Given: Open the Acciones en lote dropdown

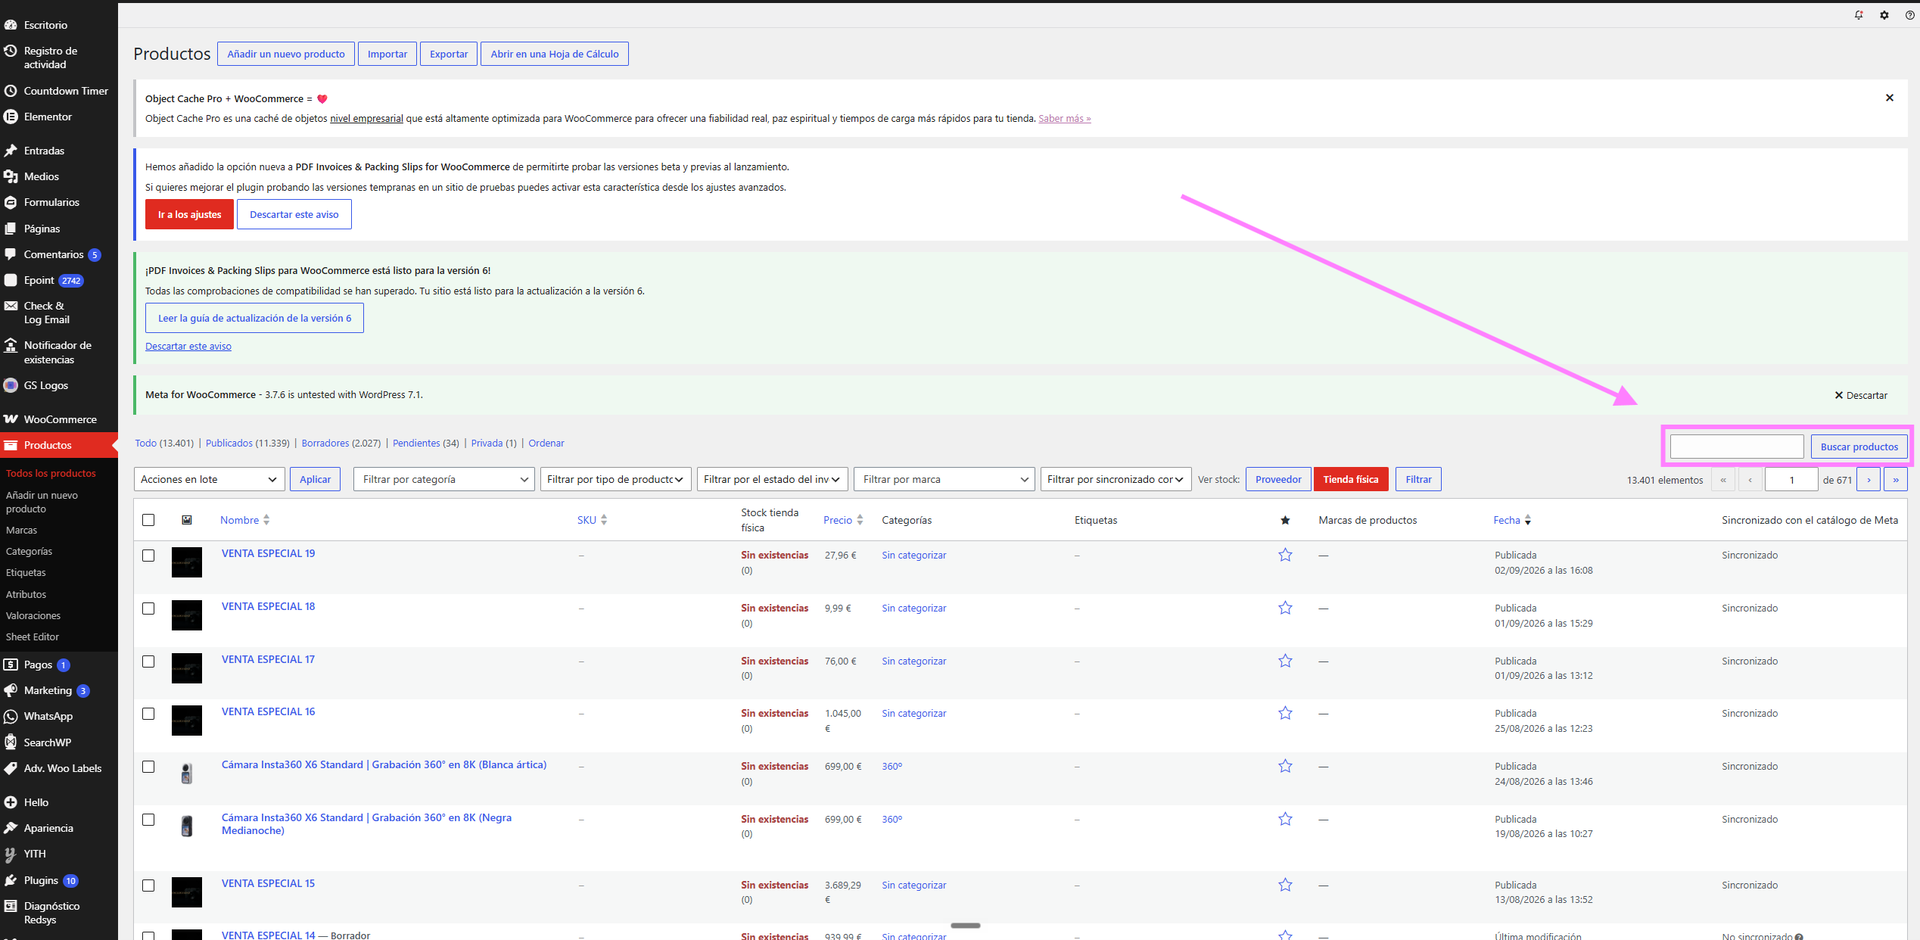Looking at the screenshot, I should click(209, 480).
